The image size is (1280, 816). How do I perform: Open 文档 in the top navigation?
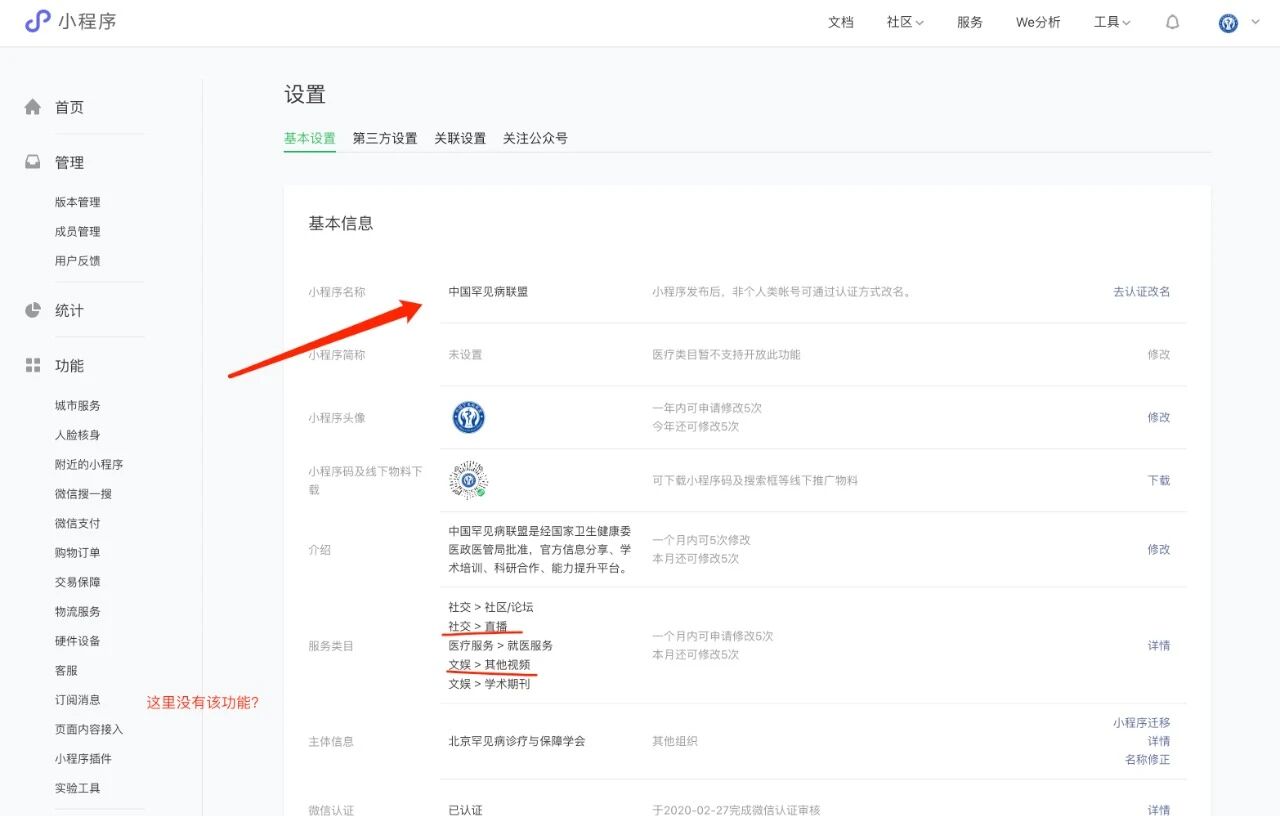(x=841, y=22)
